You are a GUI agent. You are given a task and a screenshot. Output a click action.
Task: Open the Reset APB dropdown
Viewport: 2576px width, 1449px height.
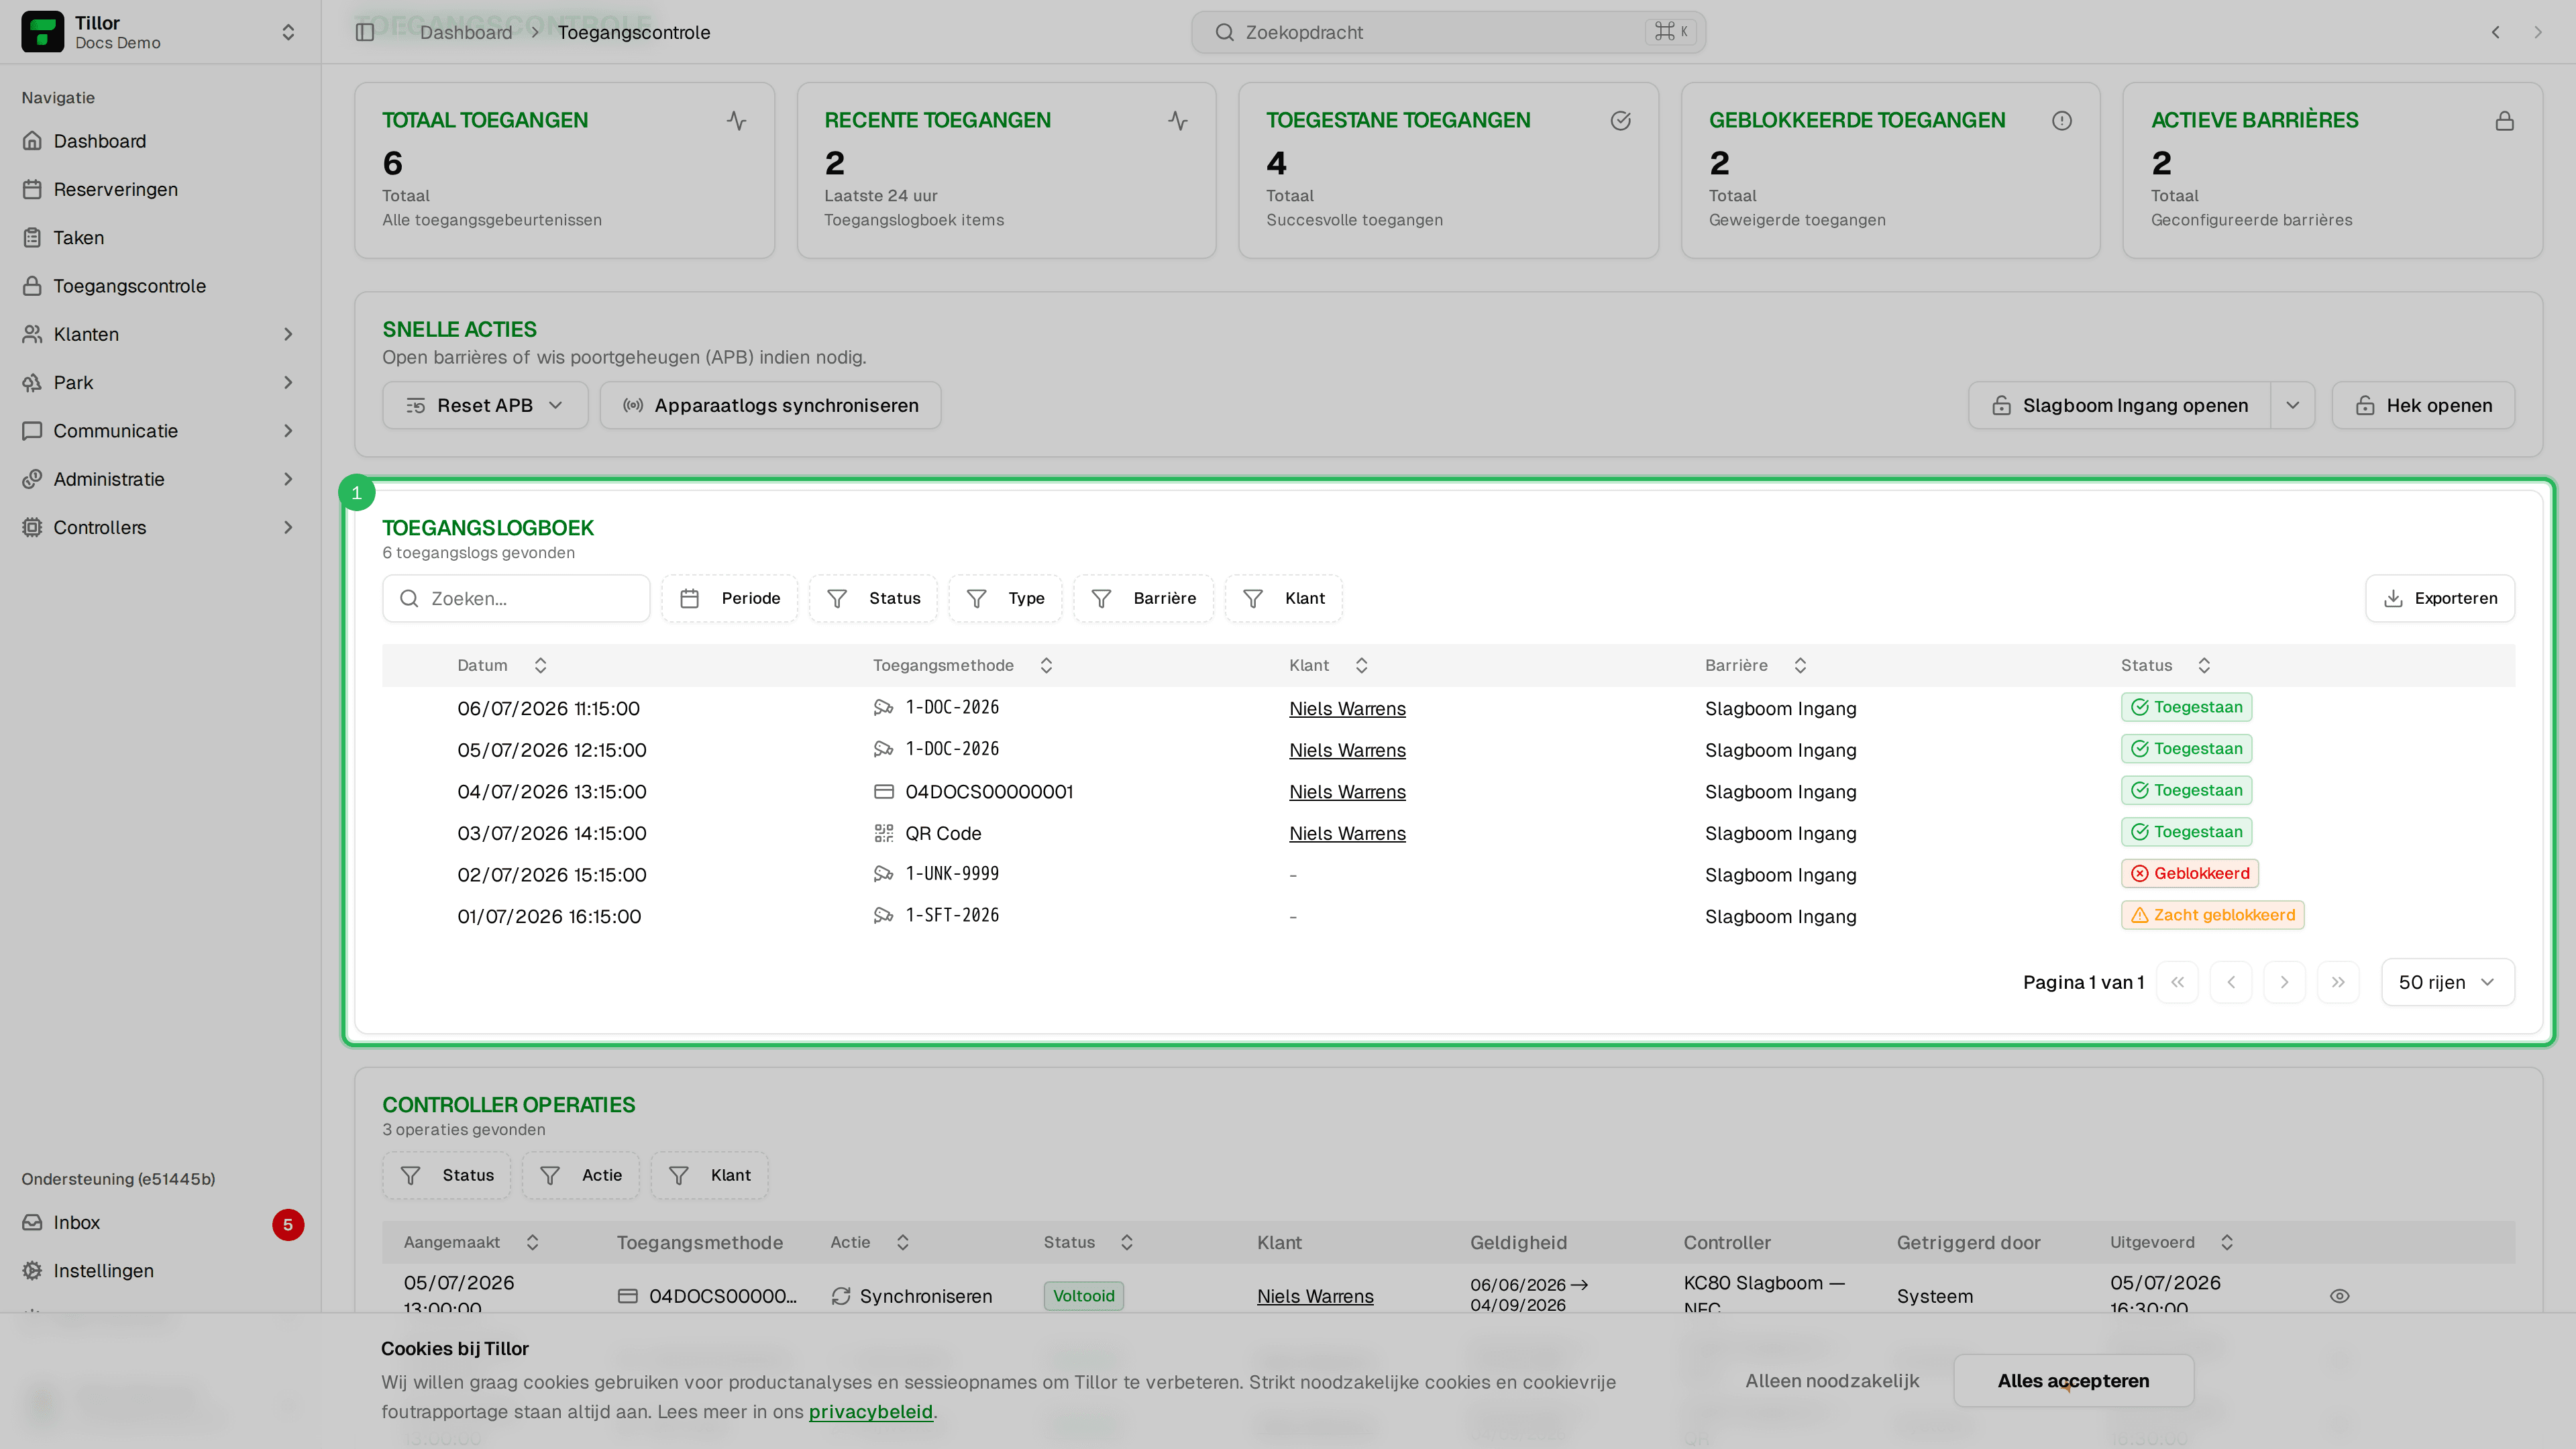pyautogui.click(x=485, y=405)
